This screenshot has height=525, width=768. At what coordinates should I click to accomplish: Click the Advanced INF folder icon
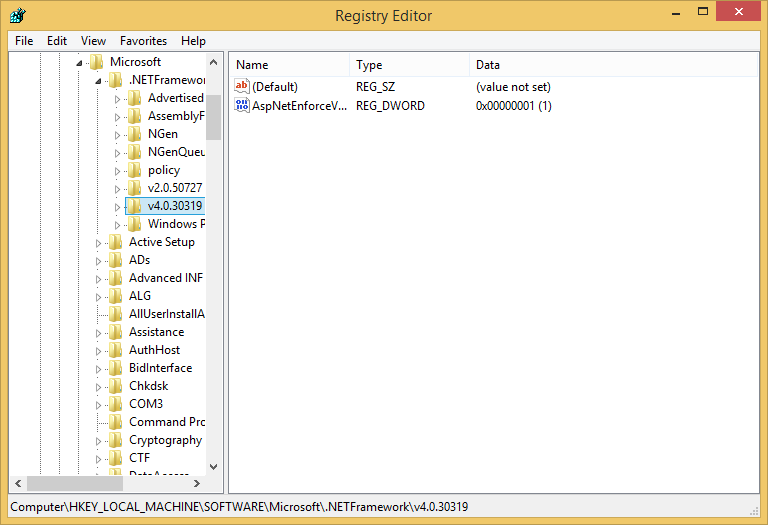tap(116, 278)
